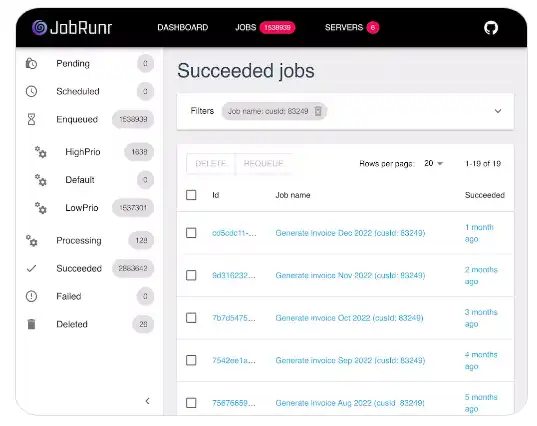Screen dimensions: 537x426
Task: Click the Pending jobs icon
Action: [31, 63]
